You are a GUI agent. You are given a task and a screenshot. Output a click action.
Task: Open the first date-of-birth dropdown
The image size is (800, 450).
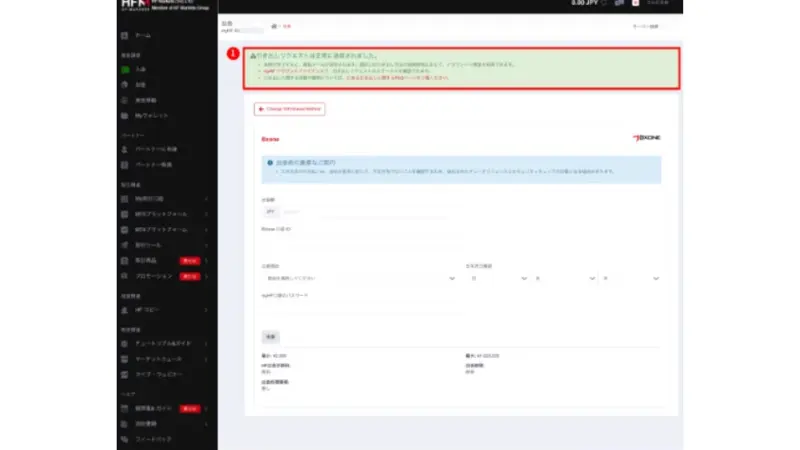(494, 279)
